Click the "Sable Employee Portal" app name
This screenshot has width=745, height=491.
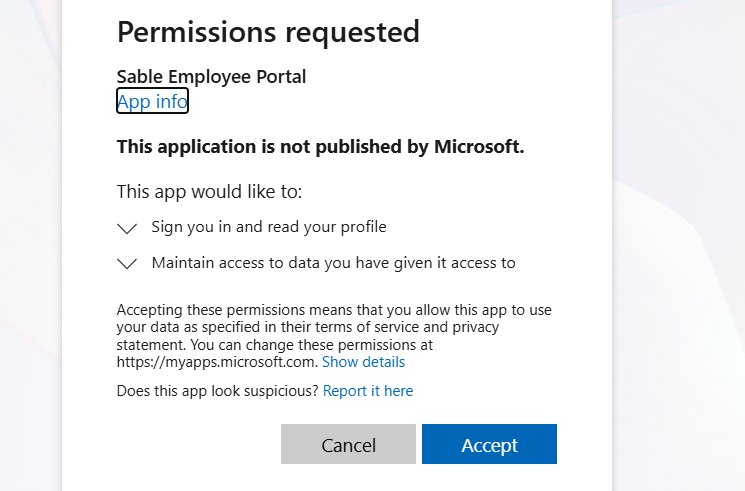[x=211, y=77]
